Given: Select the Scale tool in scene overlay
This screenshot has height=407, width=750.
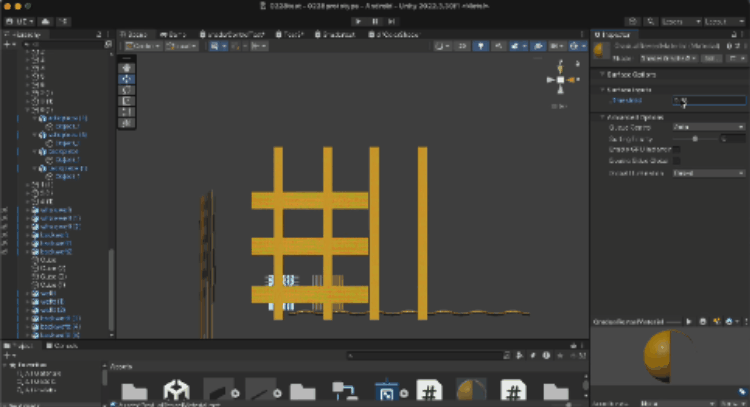Looking at the screenshot, I should point(127,101).
